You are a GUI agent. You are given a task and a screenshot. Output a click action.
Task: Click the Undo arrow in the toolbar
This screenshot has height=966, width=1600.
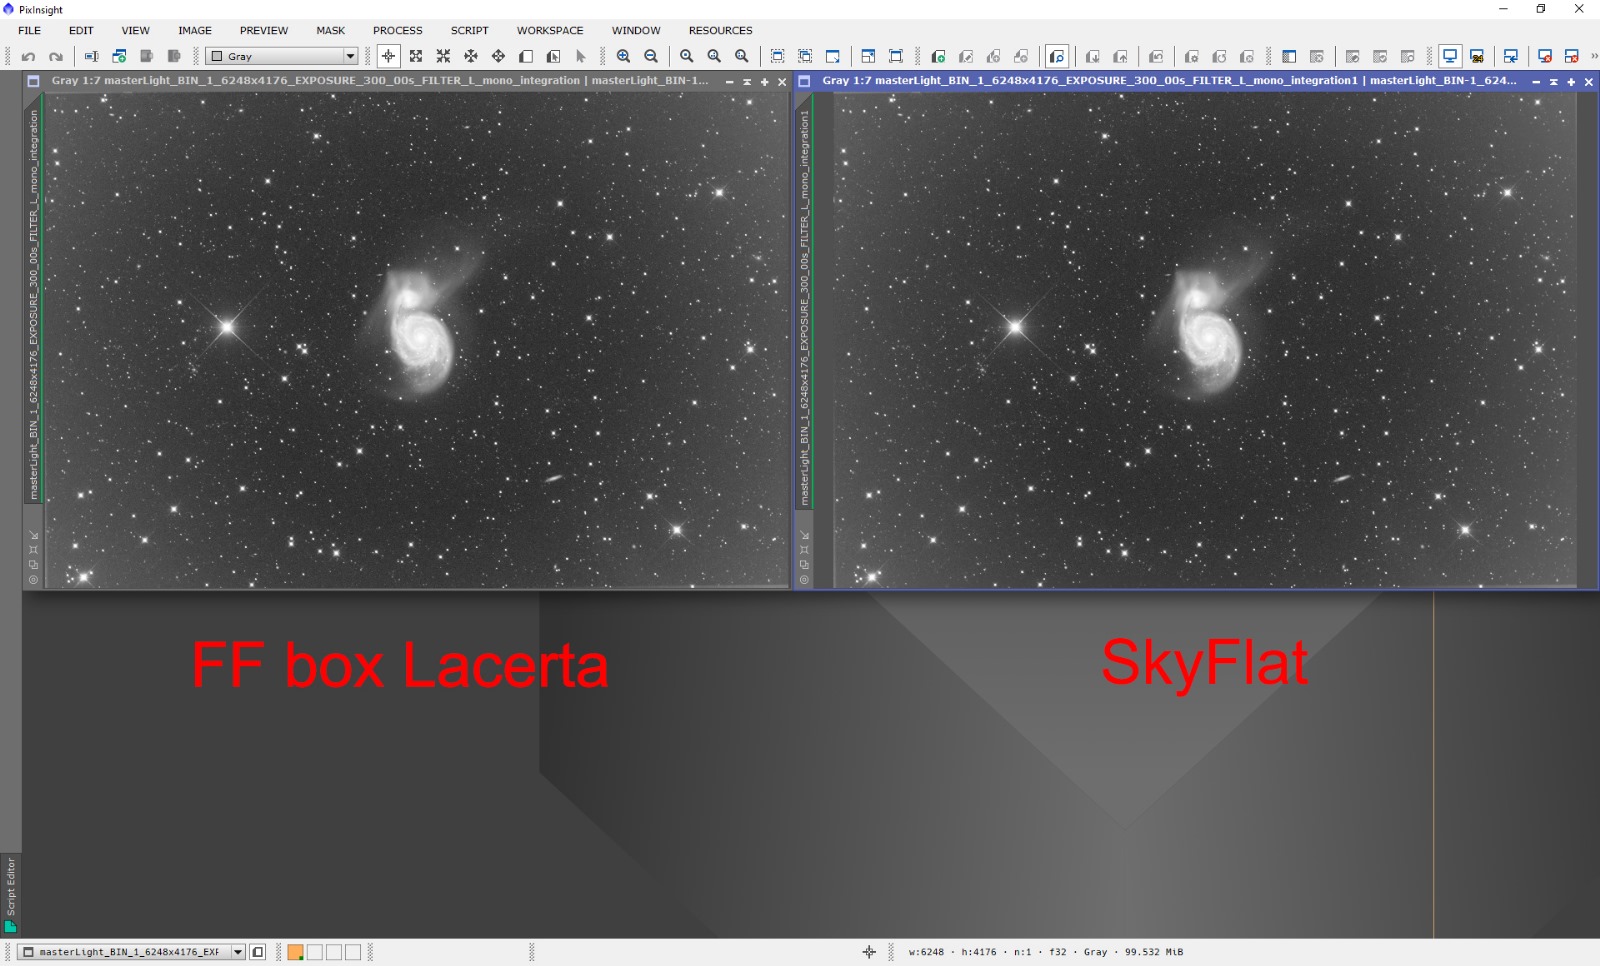29,57
